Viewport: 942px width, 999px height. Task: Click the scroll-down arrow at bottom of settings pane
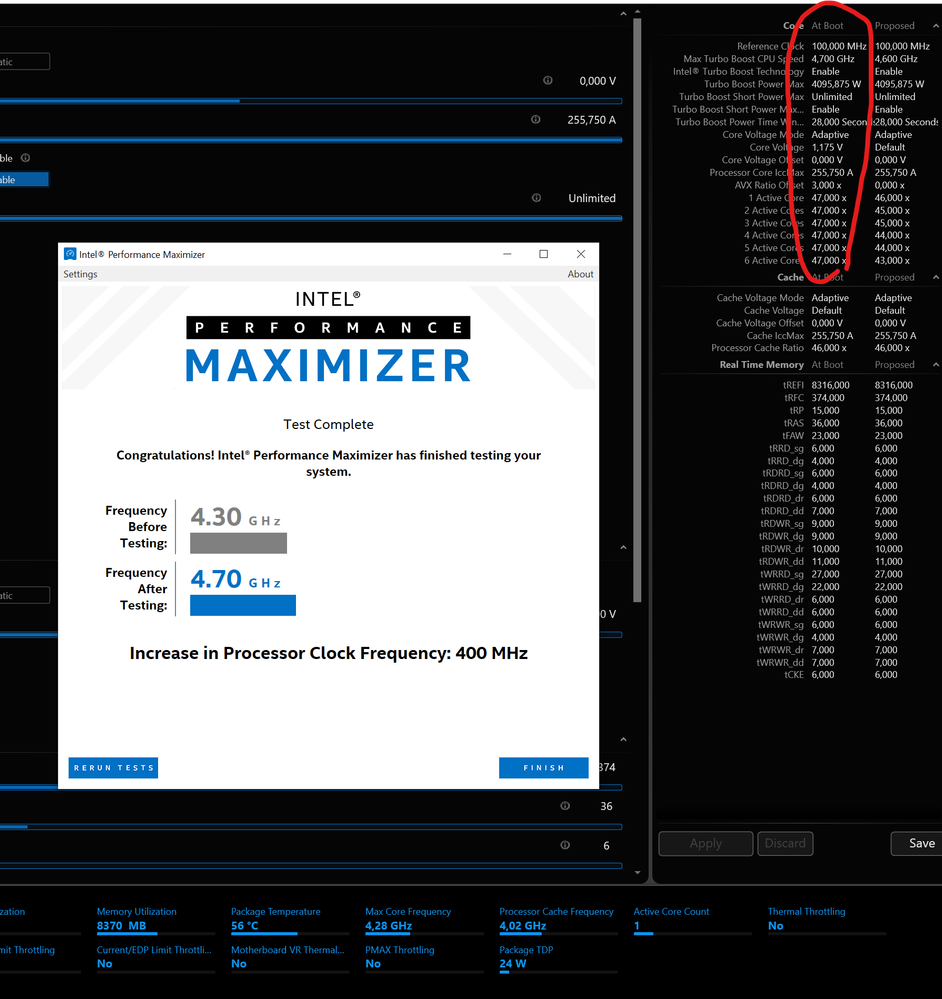638,873
